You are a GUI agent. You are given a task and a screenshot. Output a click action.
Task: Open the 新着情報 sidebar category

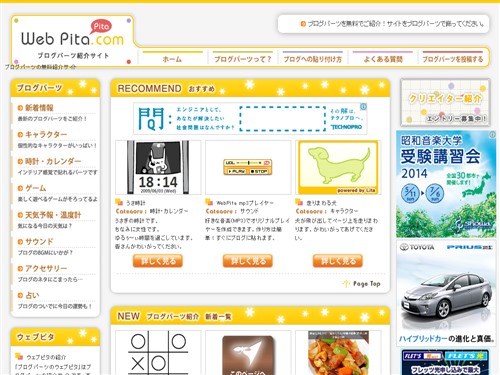click(x=39, y=108)
